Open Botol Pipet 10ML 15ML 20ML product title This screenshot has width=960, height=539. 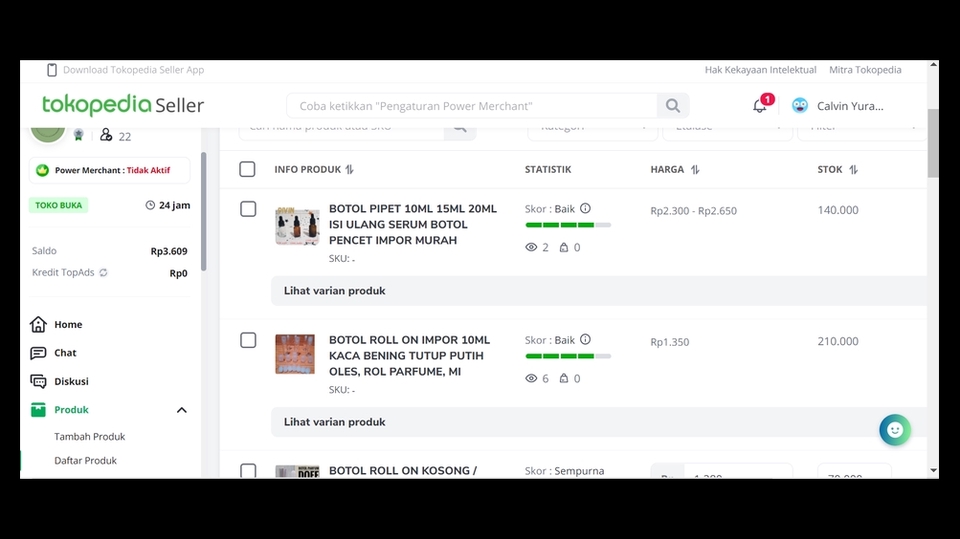click(413, 224)
